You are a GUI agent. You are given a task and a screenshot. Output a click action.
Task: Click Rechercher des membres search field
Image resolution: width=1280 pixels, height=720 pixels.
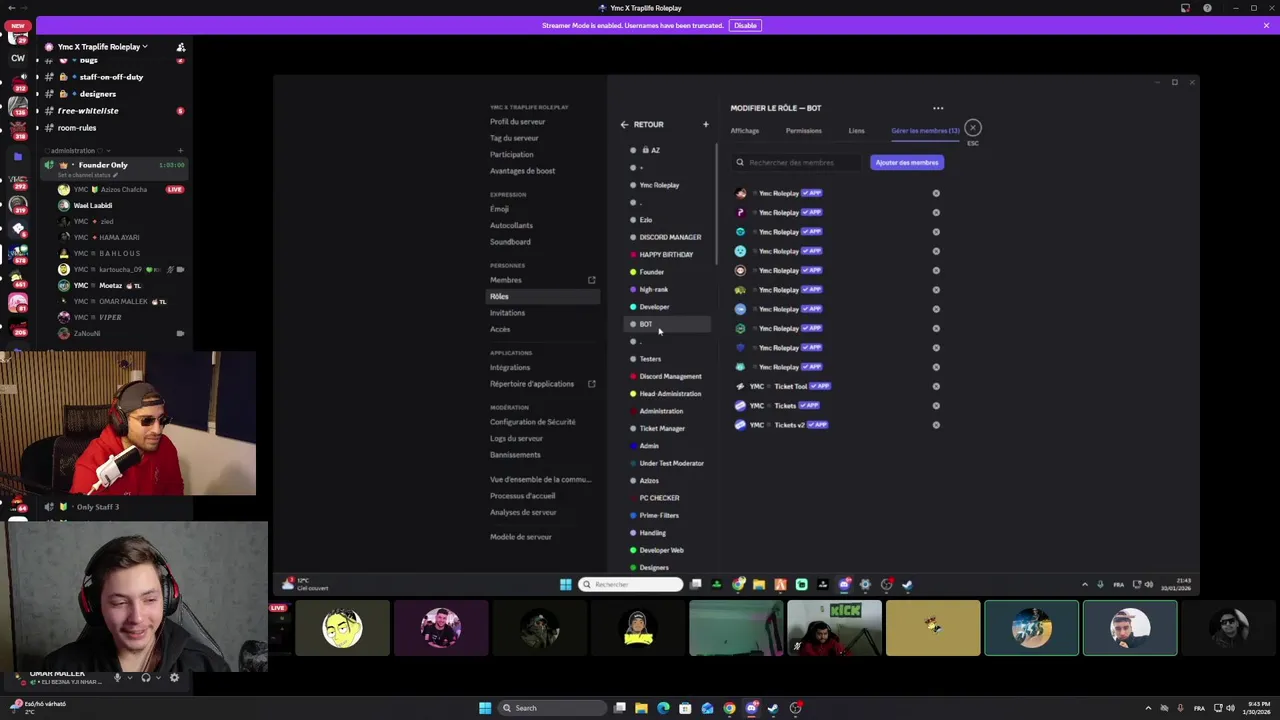tap(798, 162)
